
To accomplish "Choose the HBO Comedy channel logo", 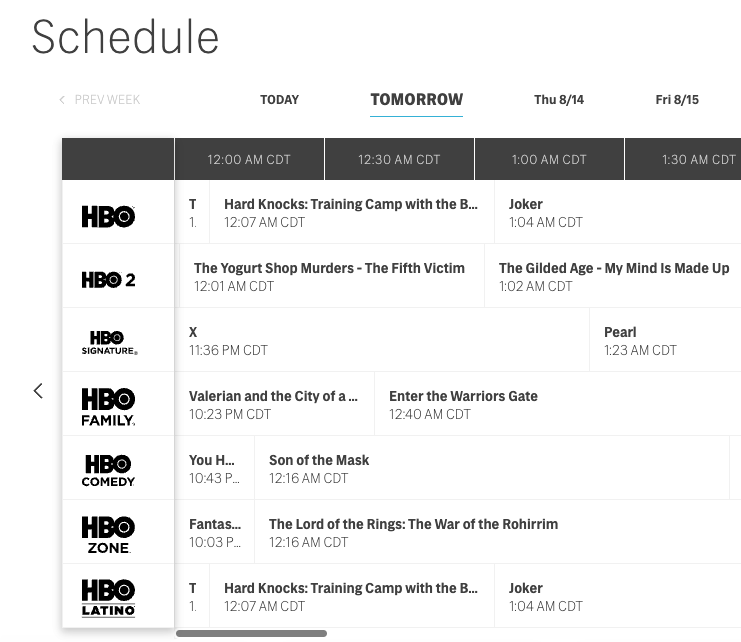I will tap(108, 471).
